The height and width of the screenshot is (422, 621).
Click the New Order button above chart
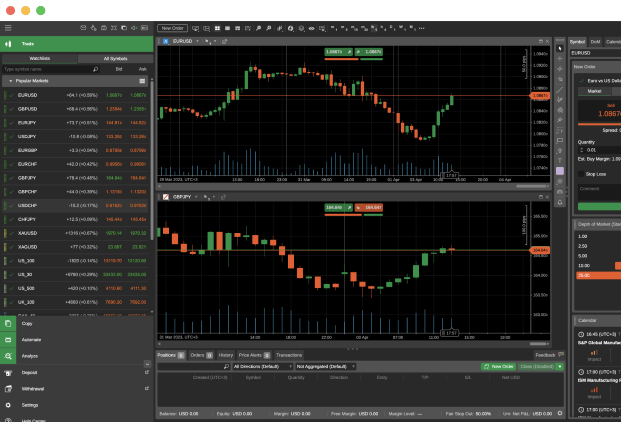[172, 29]
